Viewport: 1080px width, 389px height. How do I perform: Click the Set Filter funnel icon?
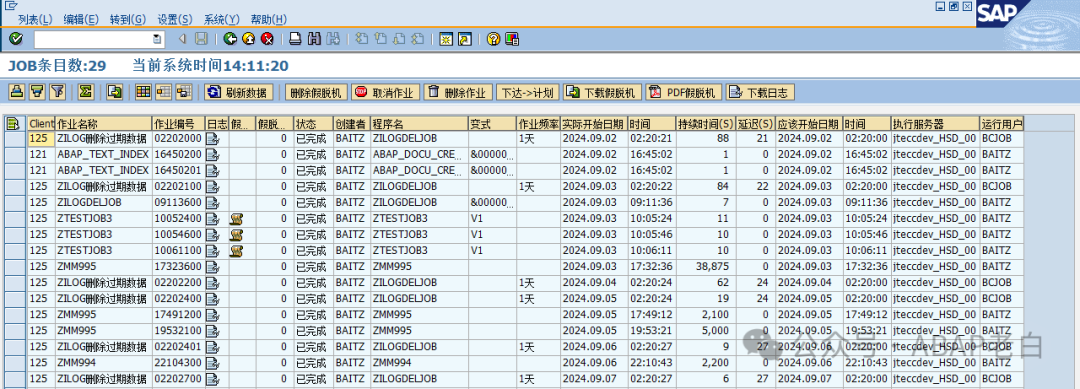click(59, 92)
